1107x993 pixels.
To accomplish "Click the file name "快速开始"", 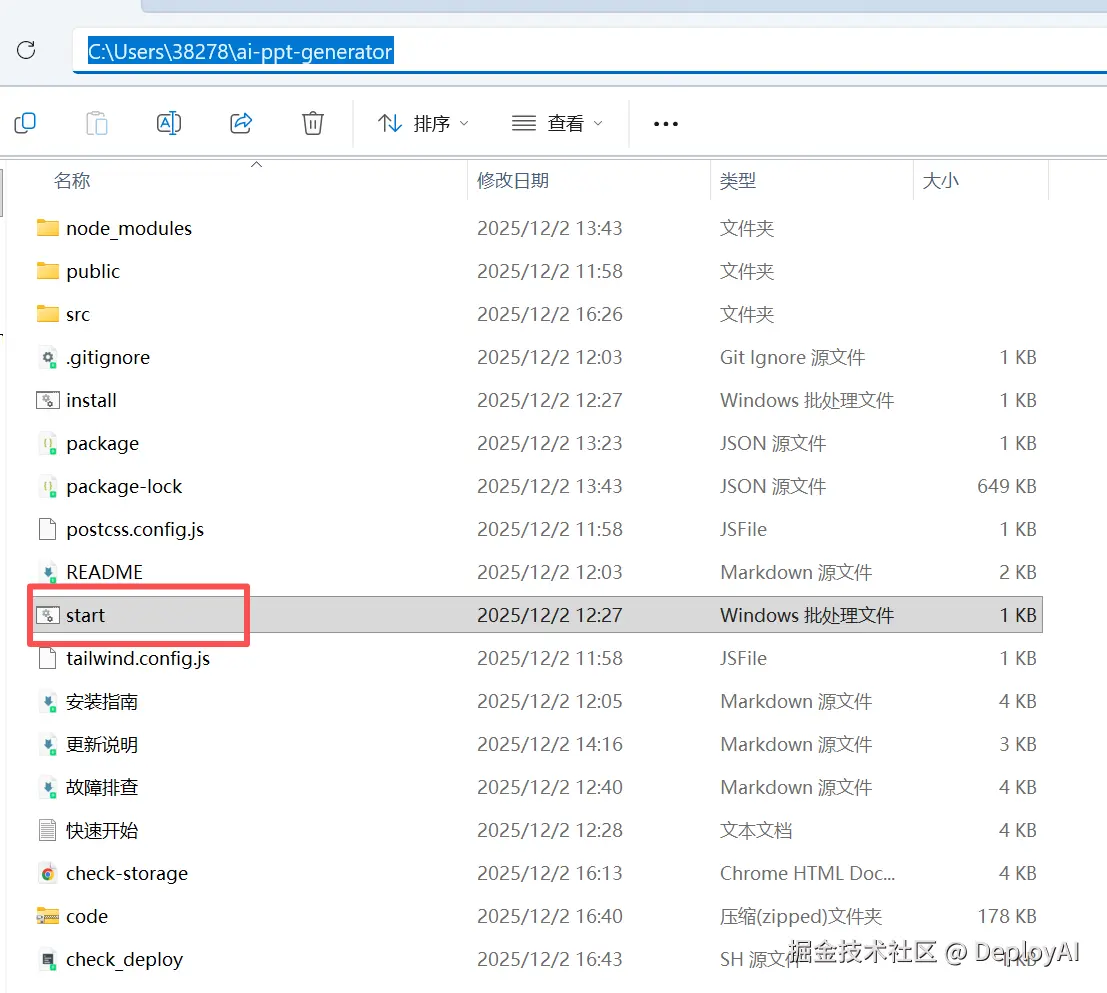I will [x=102, y=831].
